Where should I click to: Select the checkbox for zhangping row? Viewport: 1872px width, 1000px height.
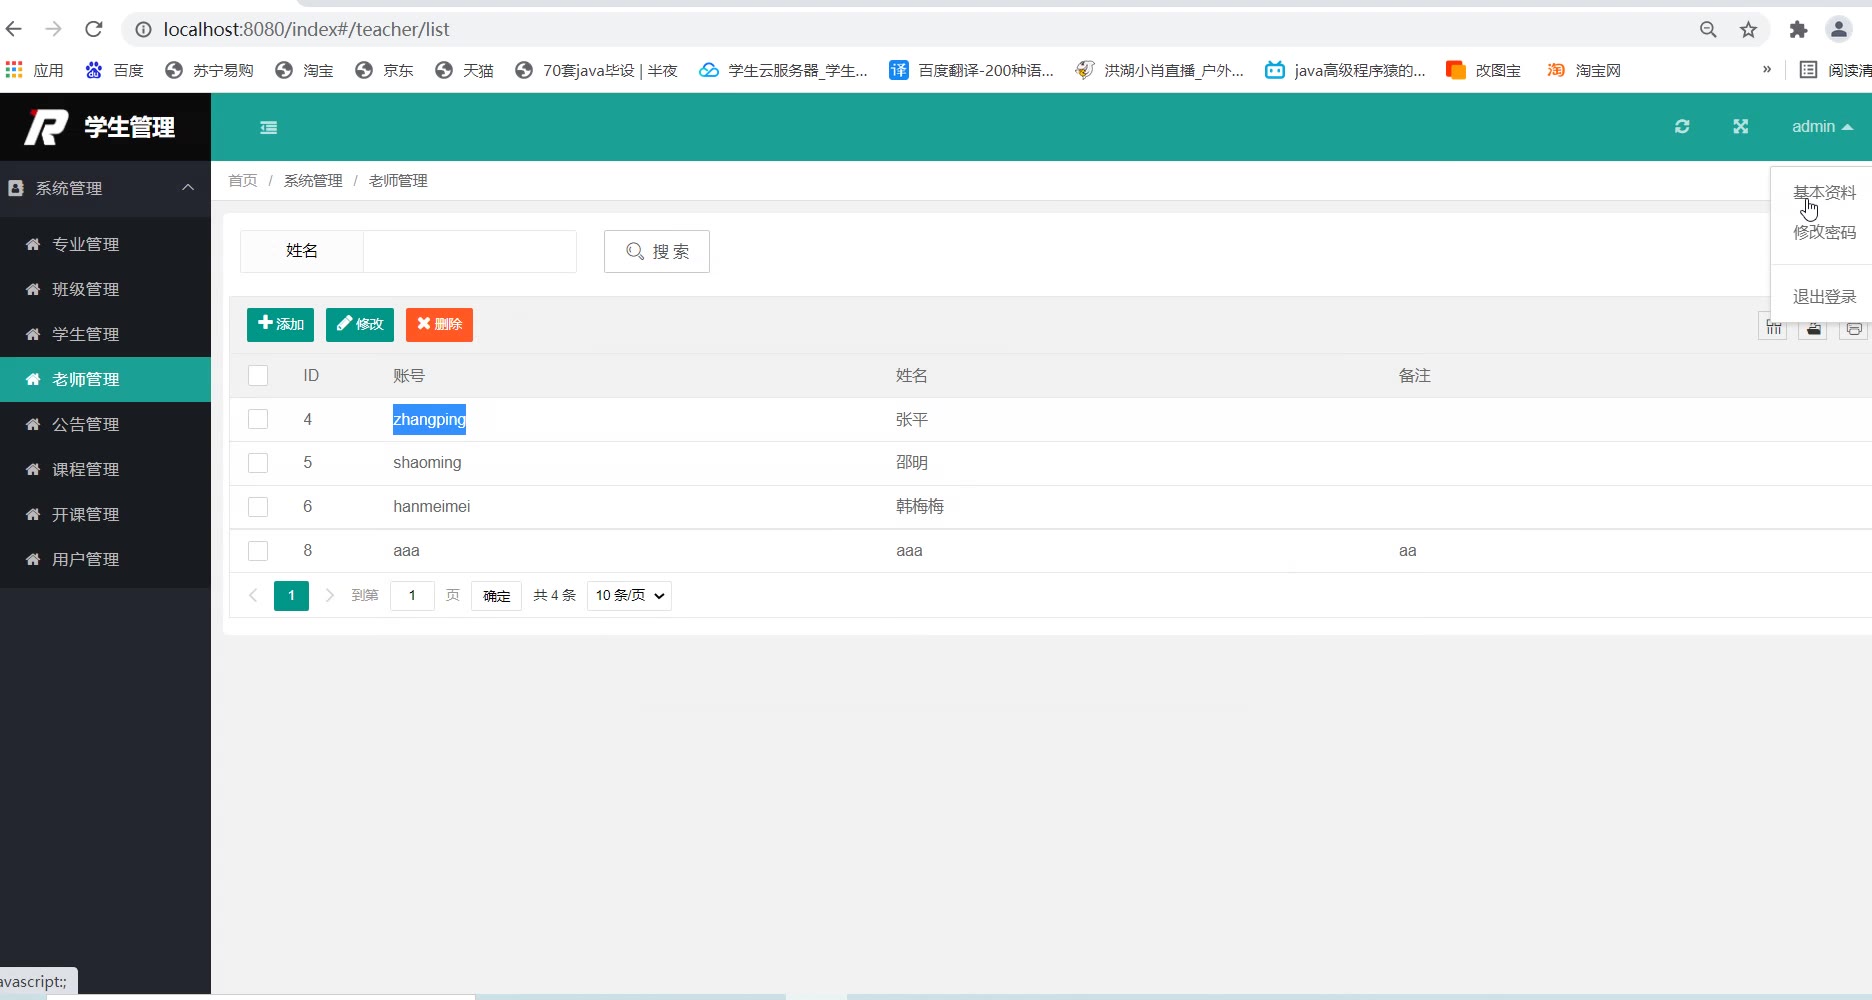click(x=258, y=419)
